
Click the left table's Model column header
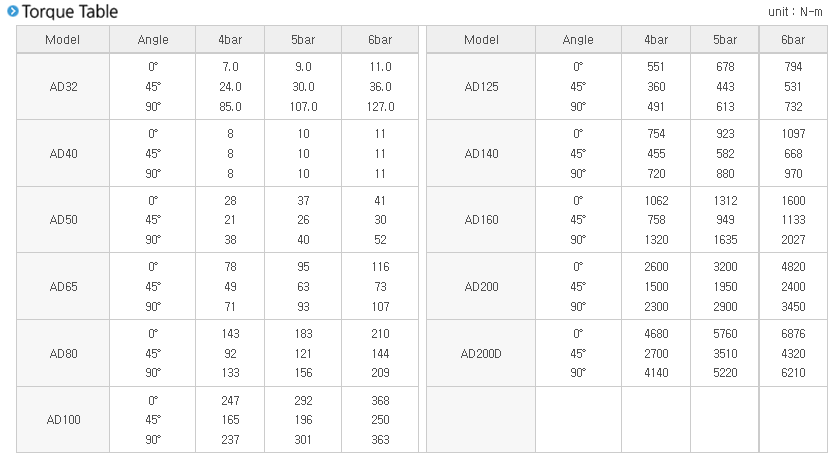pyautogui.click(x=63, y=40)
